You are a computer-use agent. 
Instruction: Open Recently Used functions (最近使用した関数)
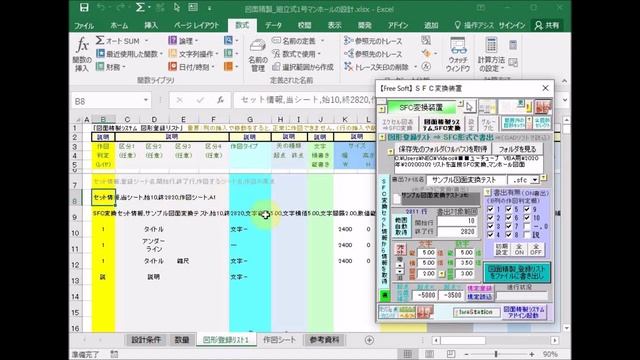pos(129,53)
